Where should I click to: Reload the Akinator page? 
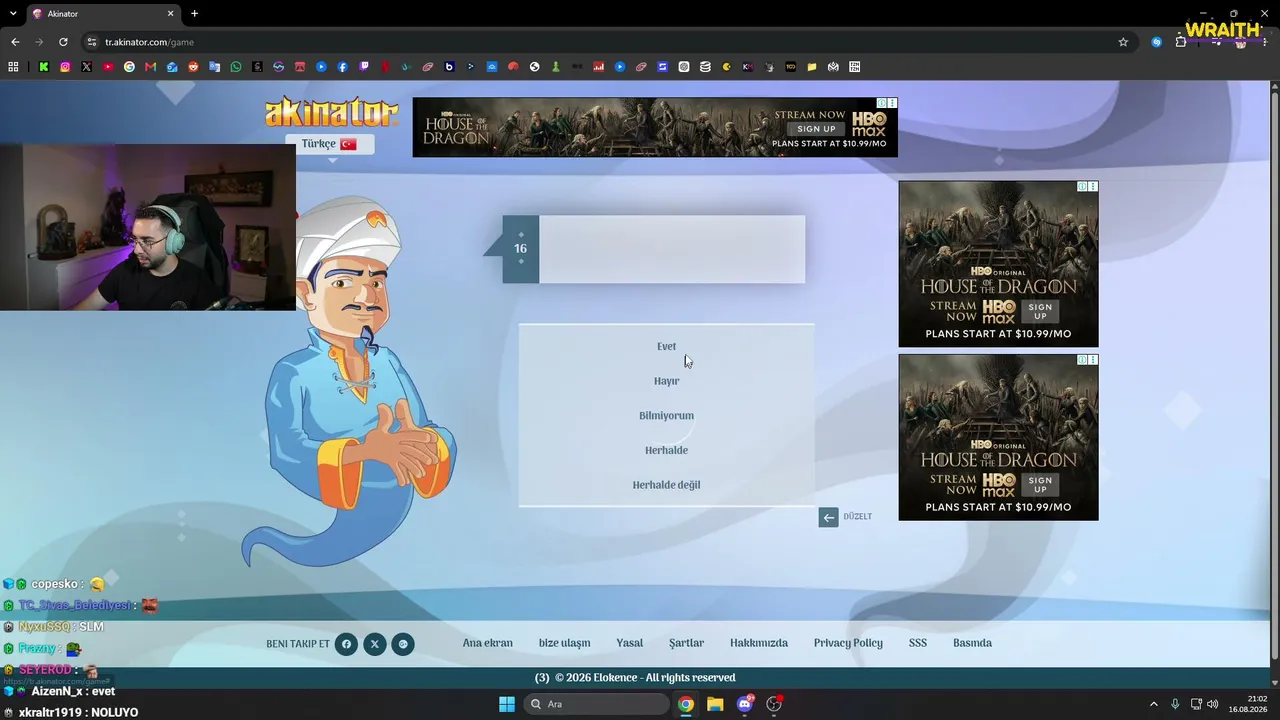tap(63, 42)
